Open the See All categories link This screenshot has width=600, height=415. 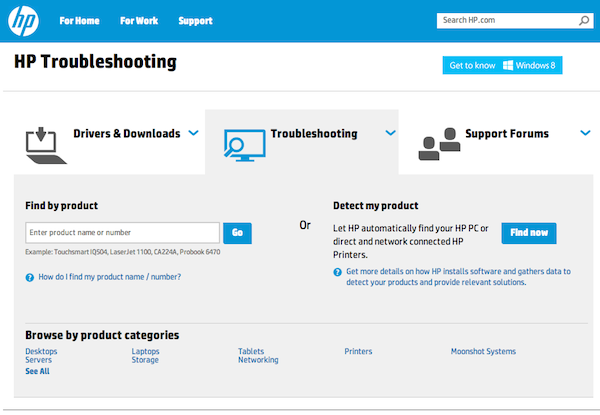[37, 371]
